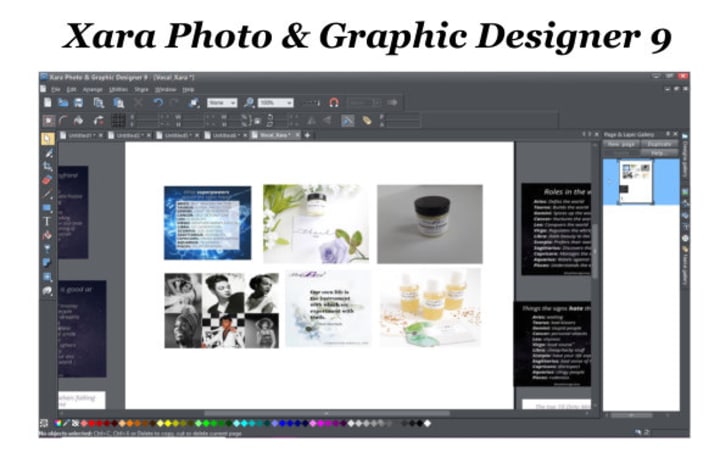Toggle the red magnet Snap icon
Viewport: 720px width, 458px height.
(334, 102)
